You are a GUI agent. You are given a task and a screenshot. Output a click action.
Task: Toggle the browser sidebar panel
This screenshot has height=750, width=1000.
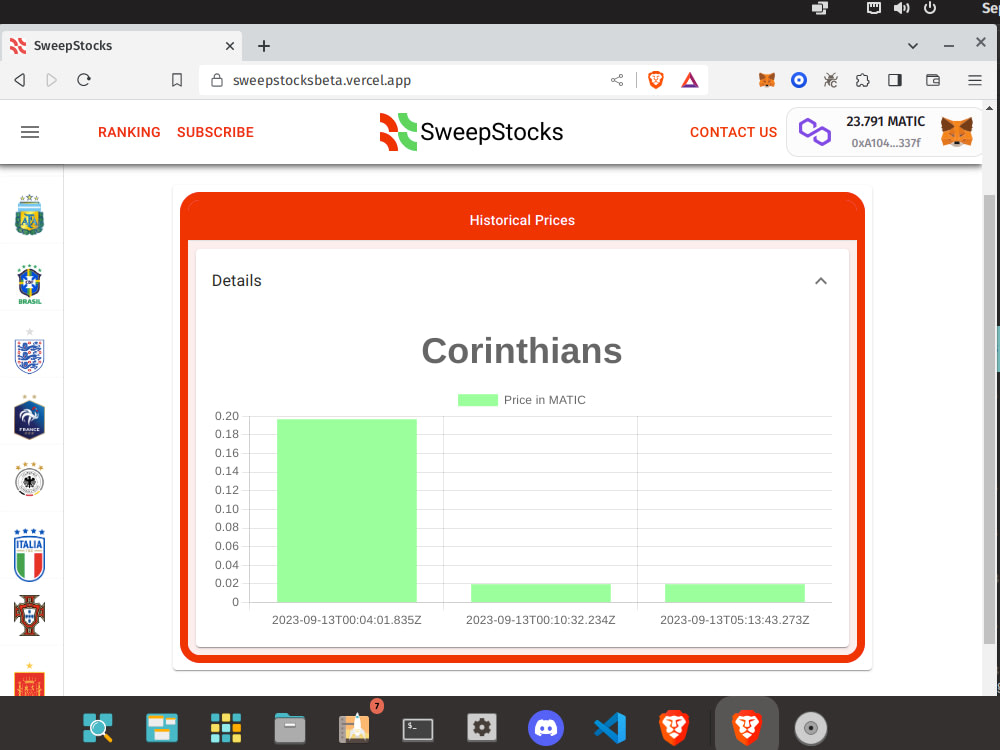point(895,80)
